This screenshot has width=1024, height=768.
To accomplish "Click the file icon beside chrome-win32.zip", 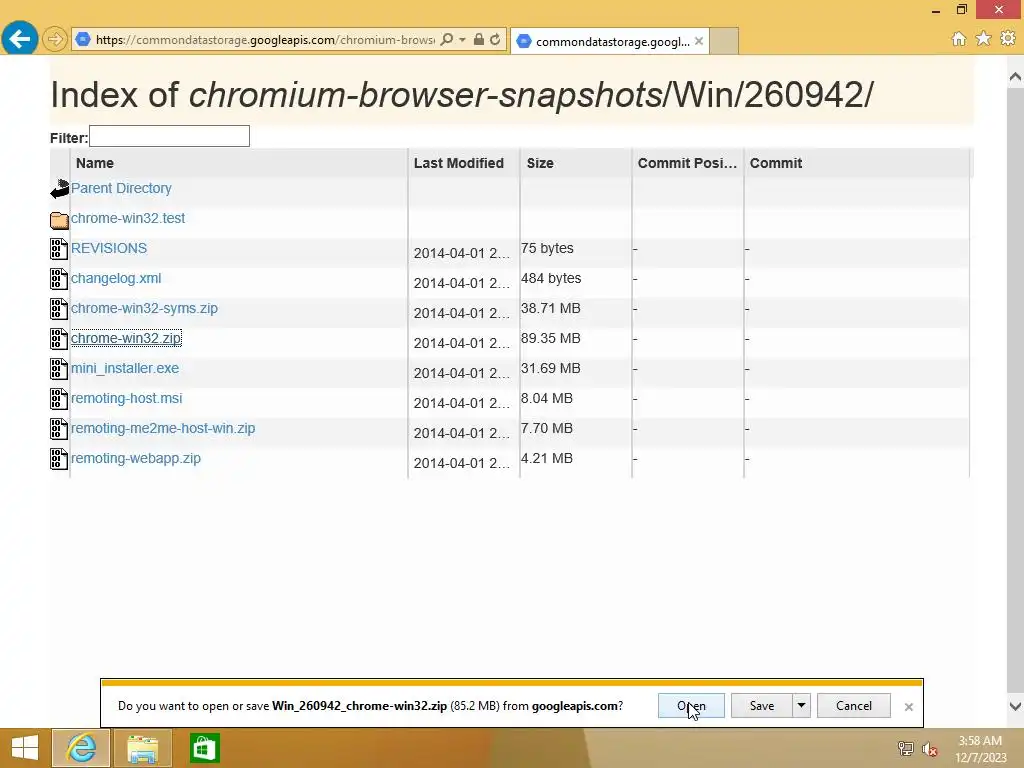I will (59, 339).
